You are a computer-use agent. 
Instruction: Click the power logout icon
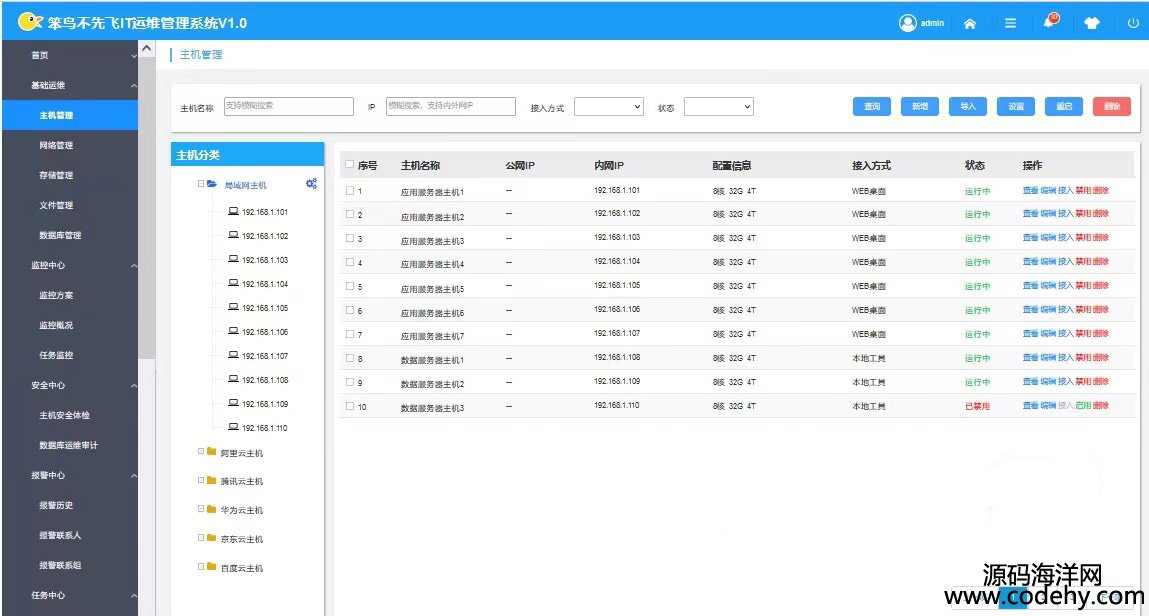1132,23
